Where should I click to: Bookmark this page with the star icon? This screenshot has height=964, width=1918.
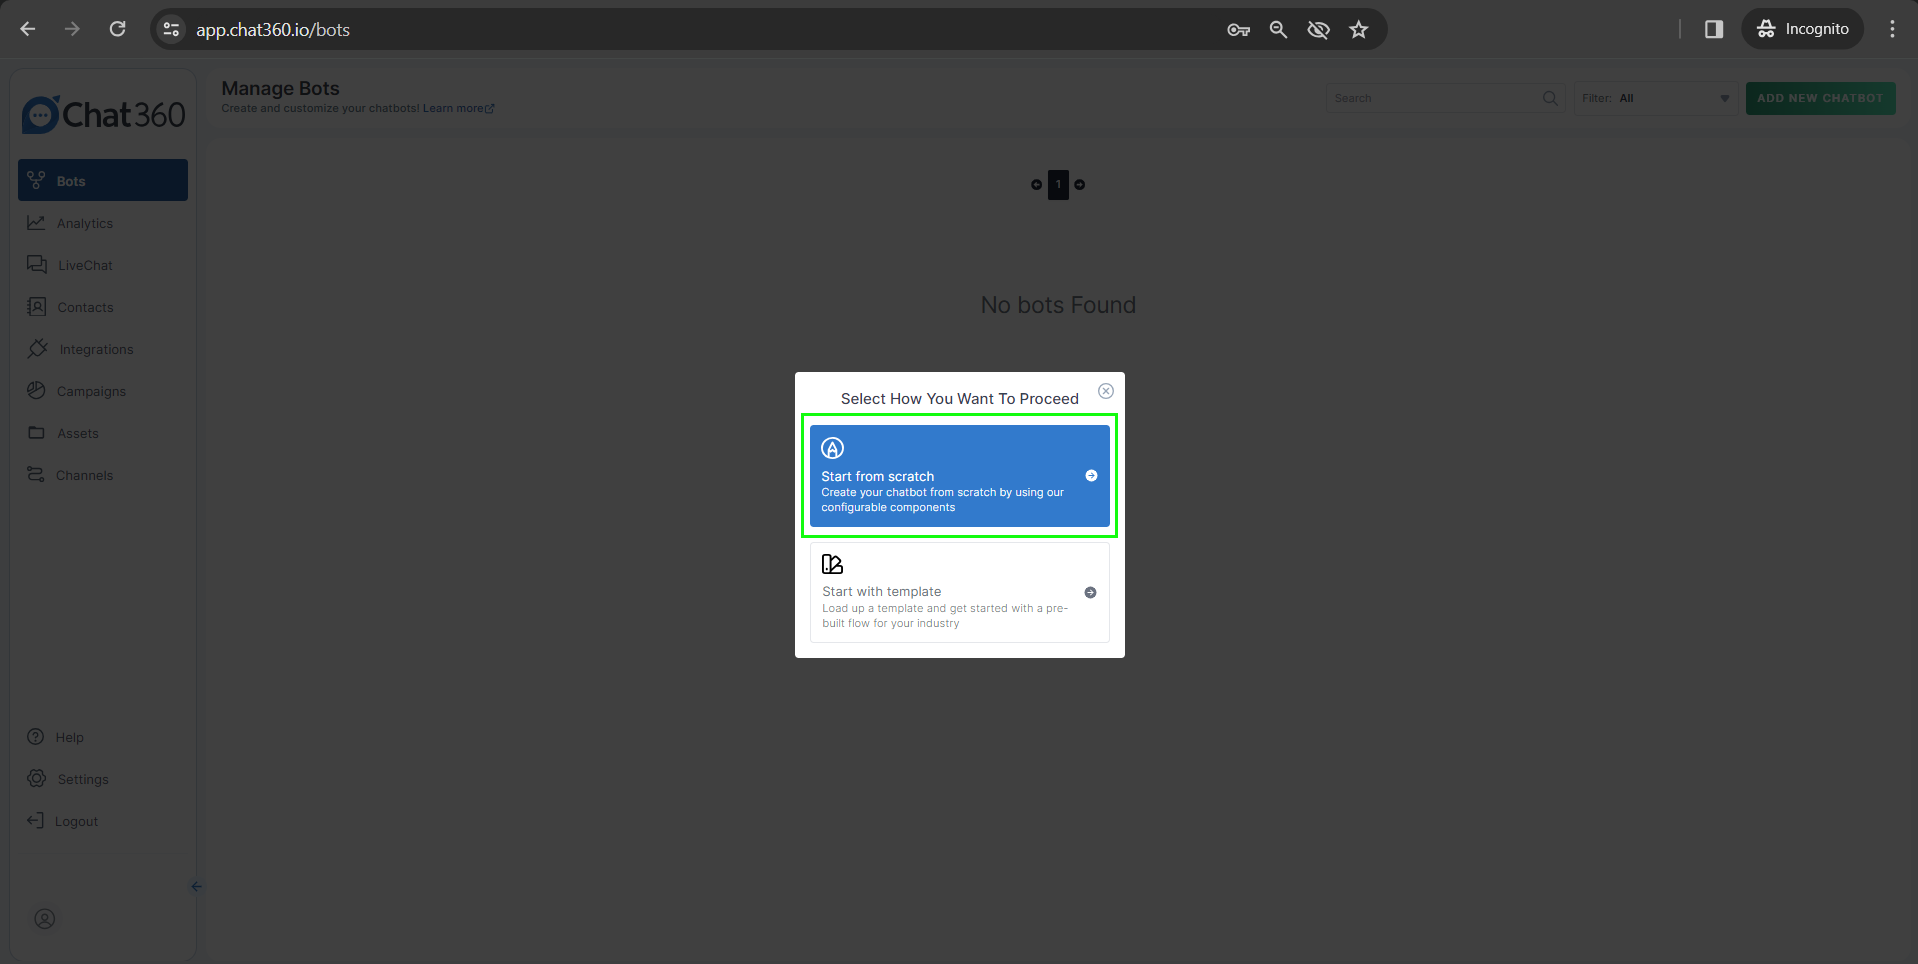coord(1359,30)
